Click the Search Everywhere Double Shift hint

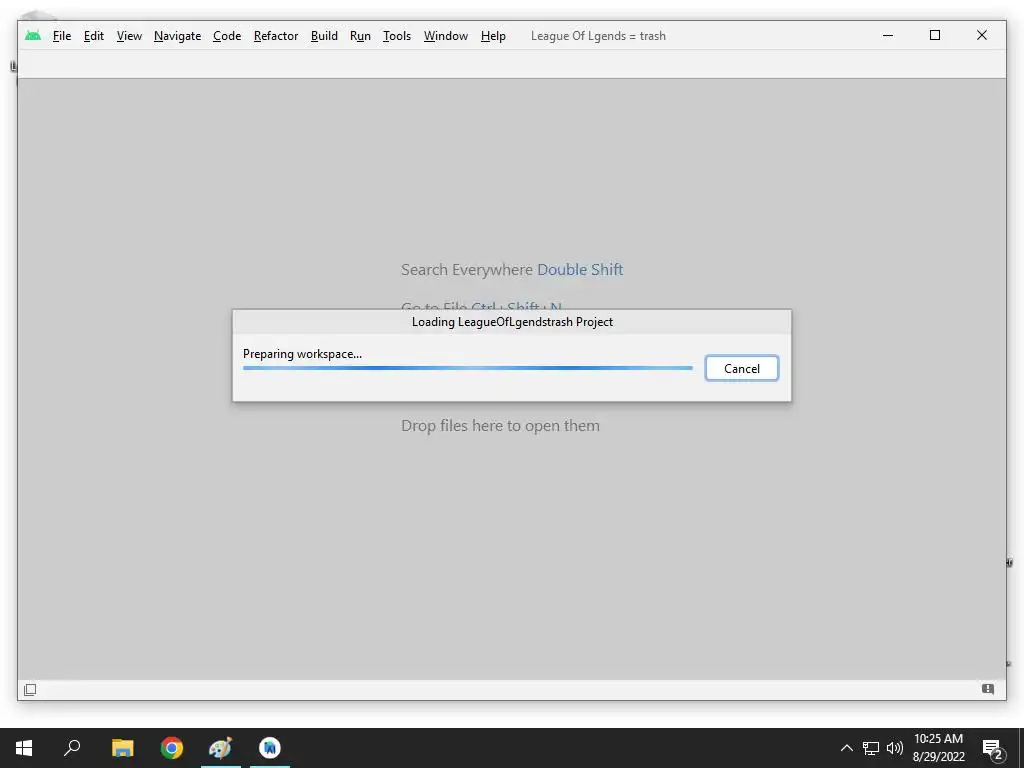pyautogui.click(x=512, y=270)
